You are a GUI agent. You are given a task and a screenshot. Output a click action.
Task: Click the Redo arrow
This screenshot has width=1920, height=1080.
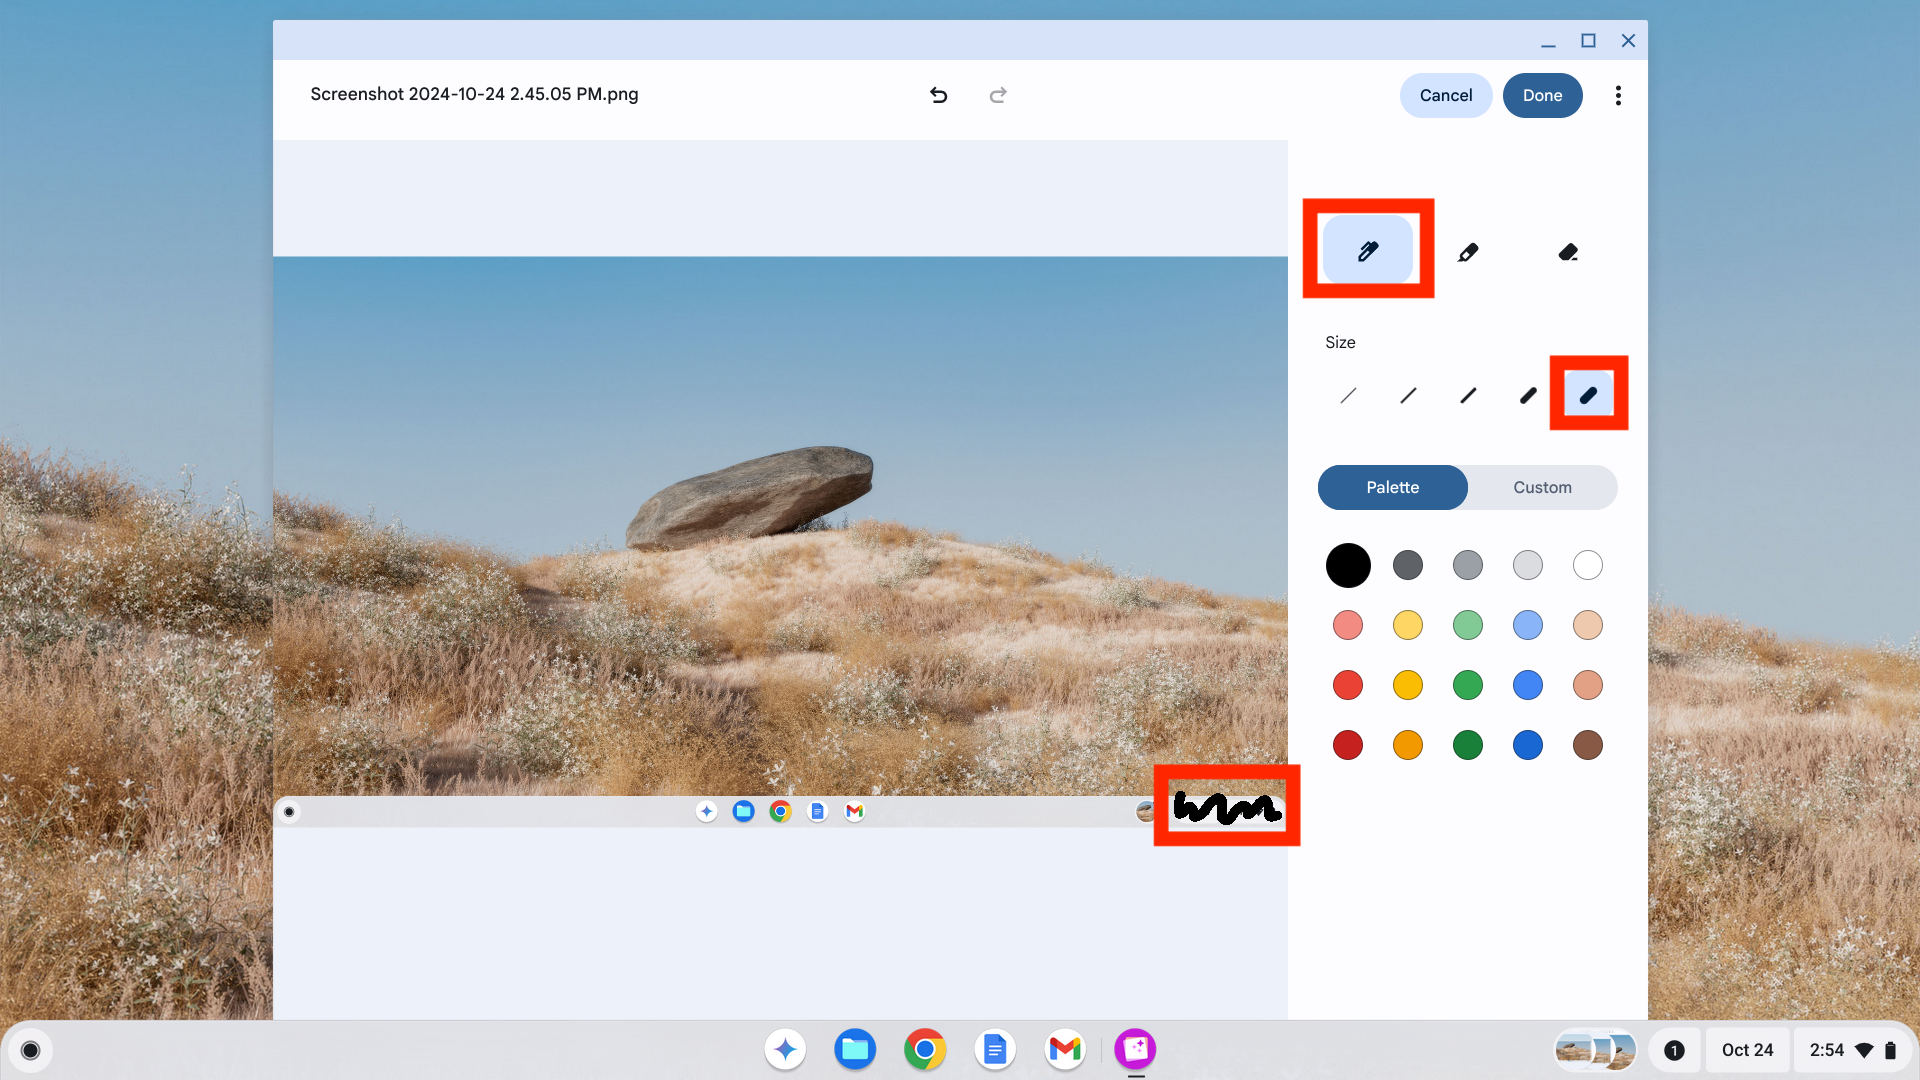[x=998, y=95]
